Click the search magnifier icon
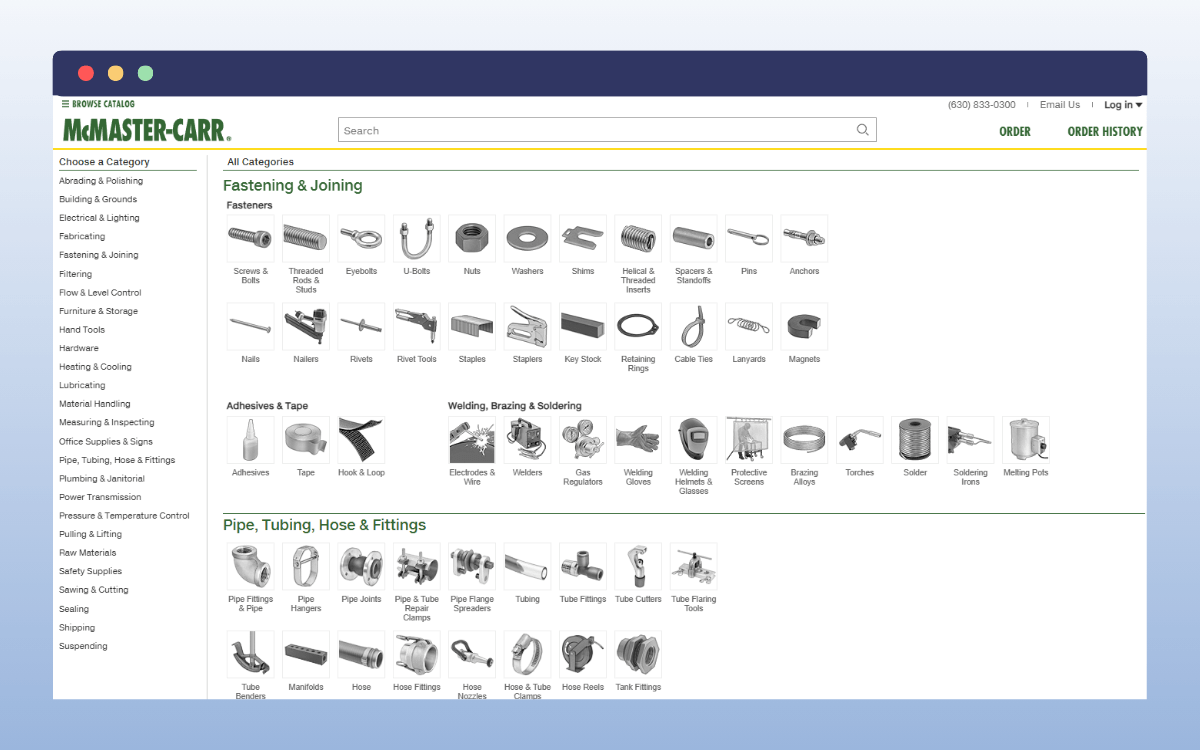 [x=862, y=129]
